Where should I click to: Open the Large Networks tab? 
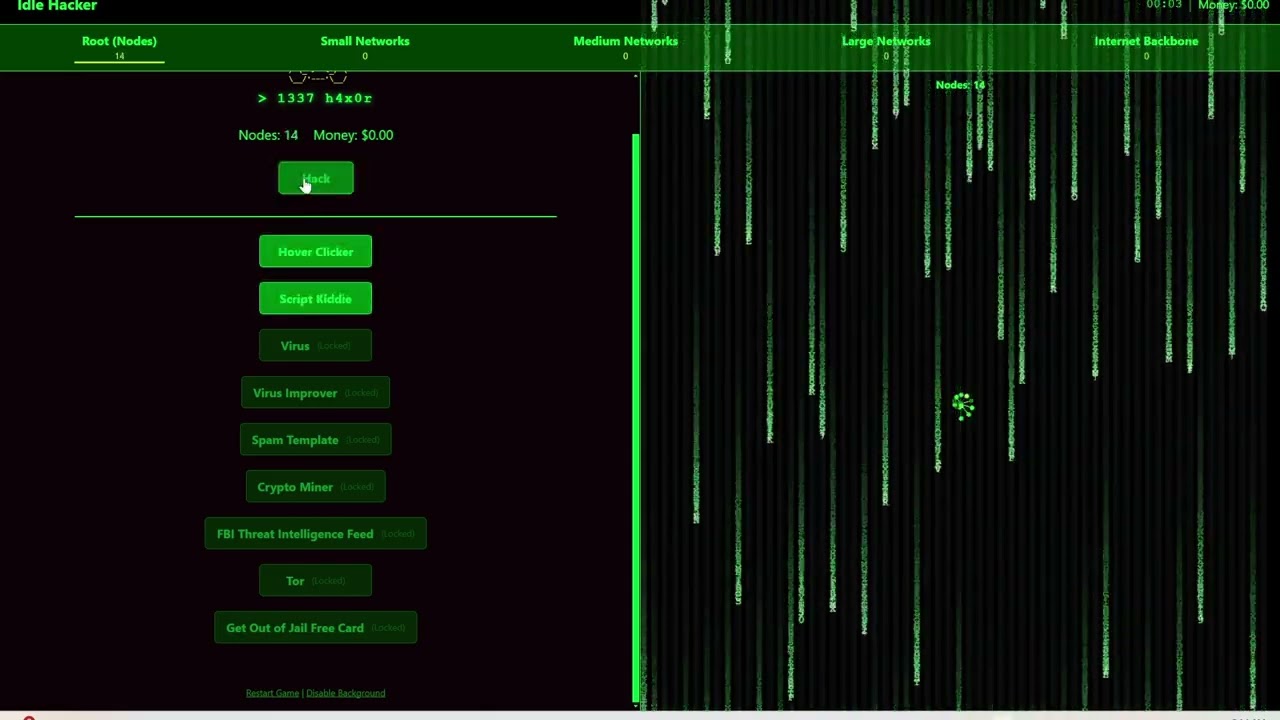click(886, 46)
